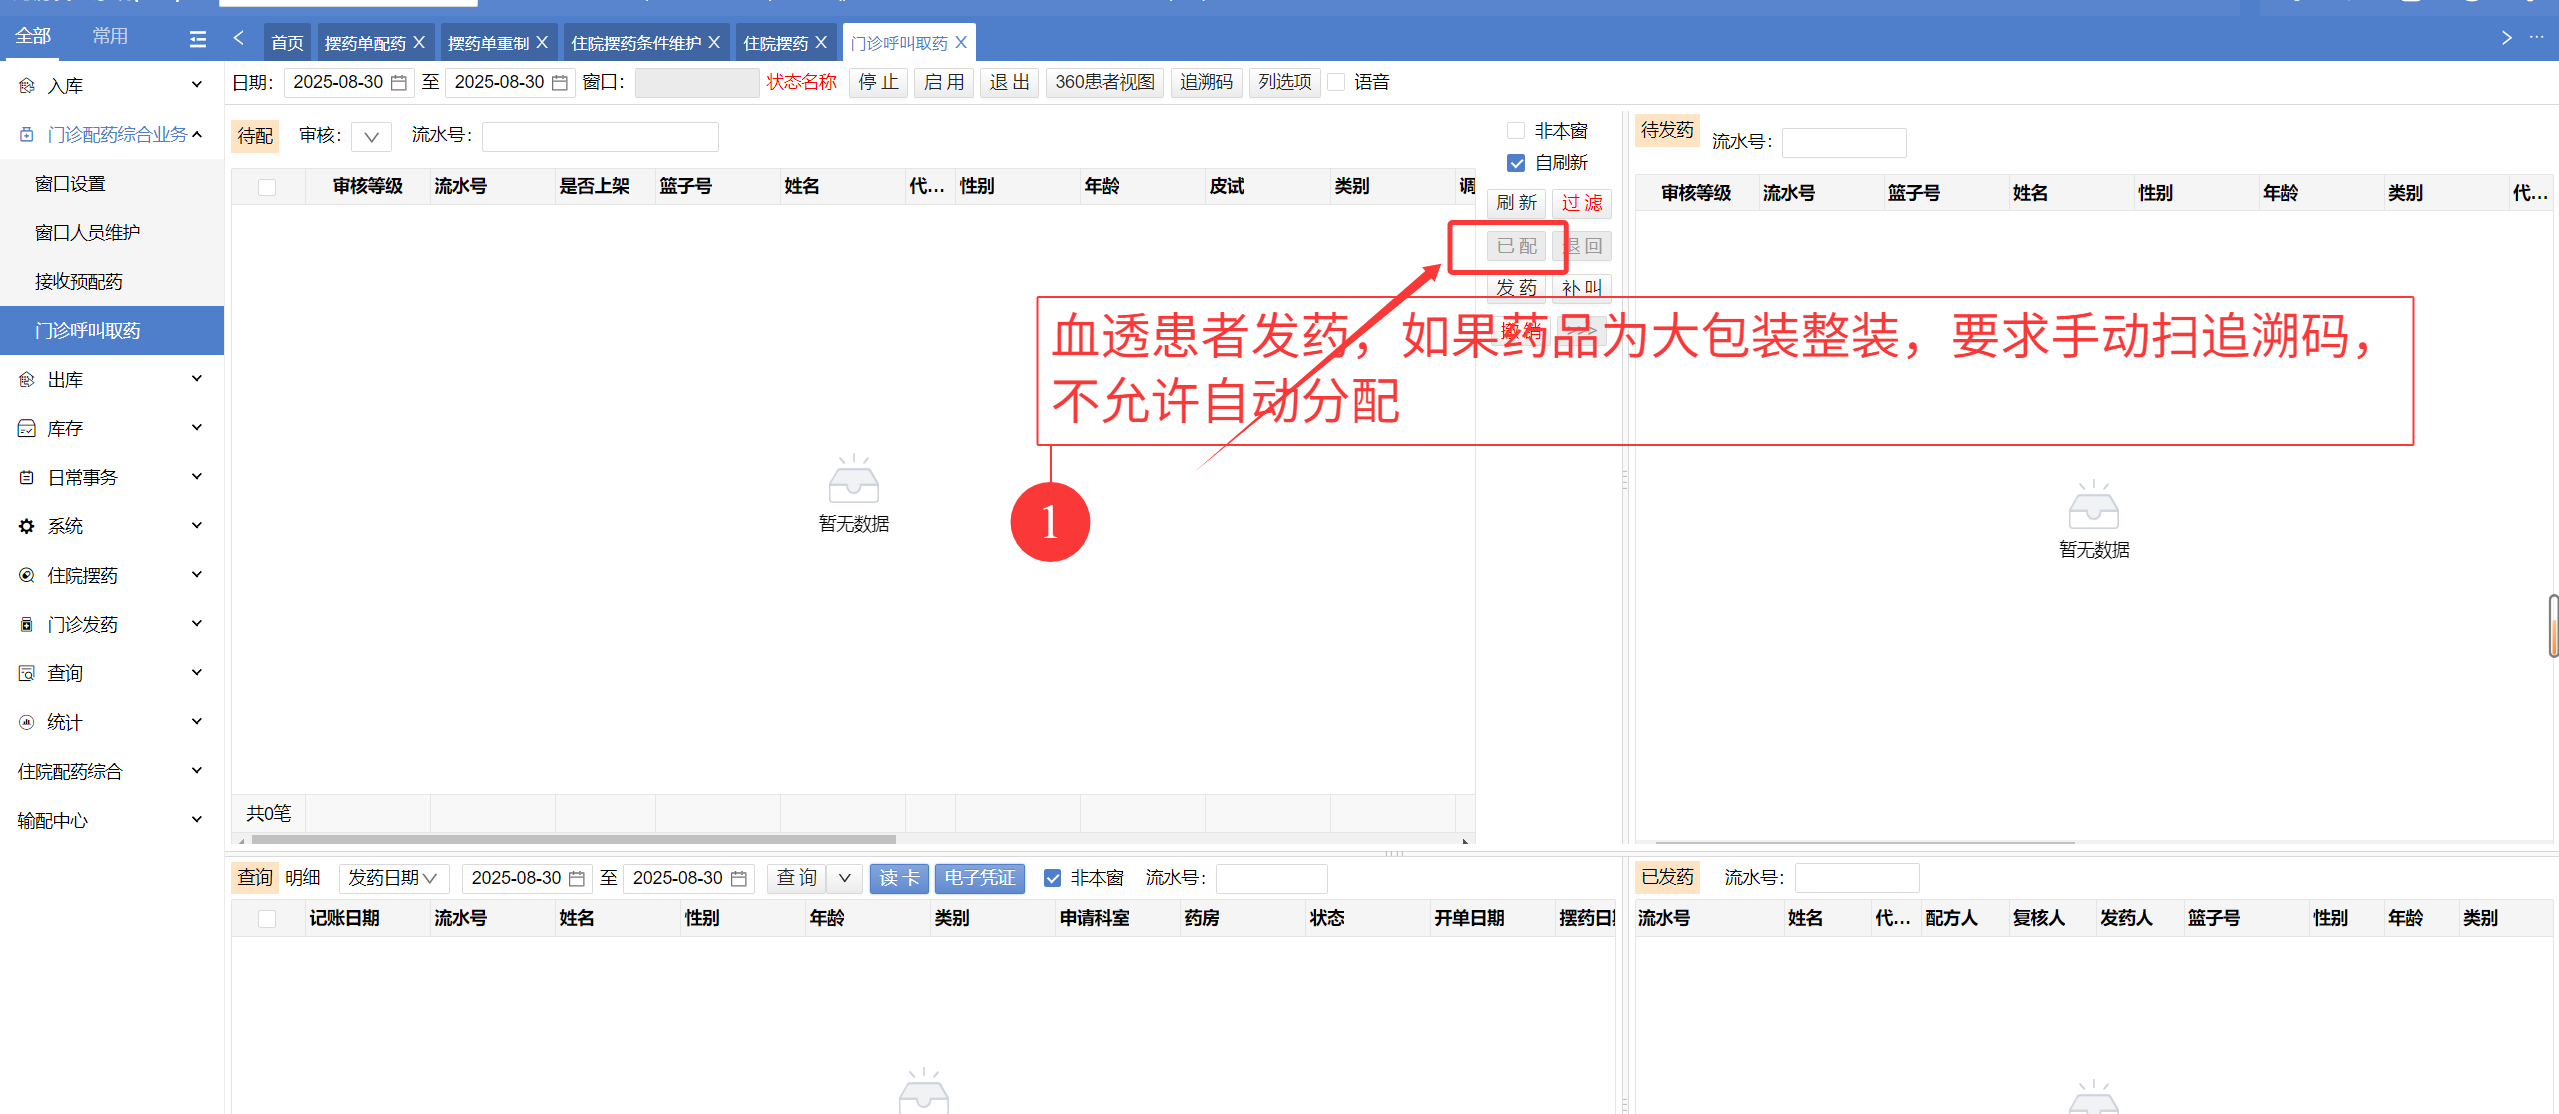Click the 统计 statistics icon
2559x1114 pixels.
click(27, 722)
